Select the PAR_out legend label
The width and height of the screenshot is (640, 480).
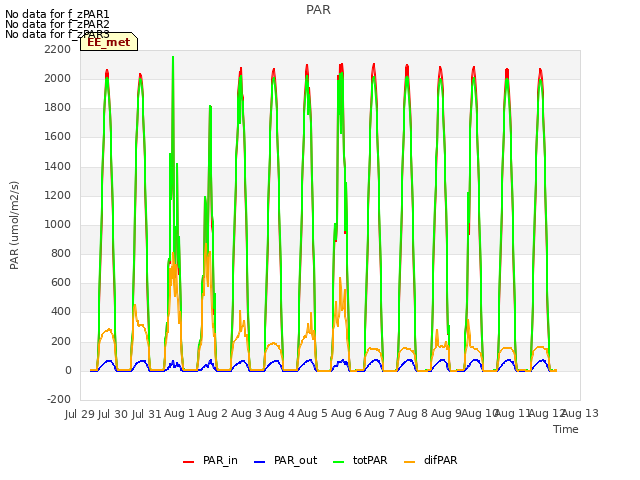[296, 460]
